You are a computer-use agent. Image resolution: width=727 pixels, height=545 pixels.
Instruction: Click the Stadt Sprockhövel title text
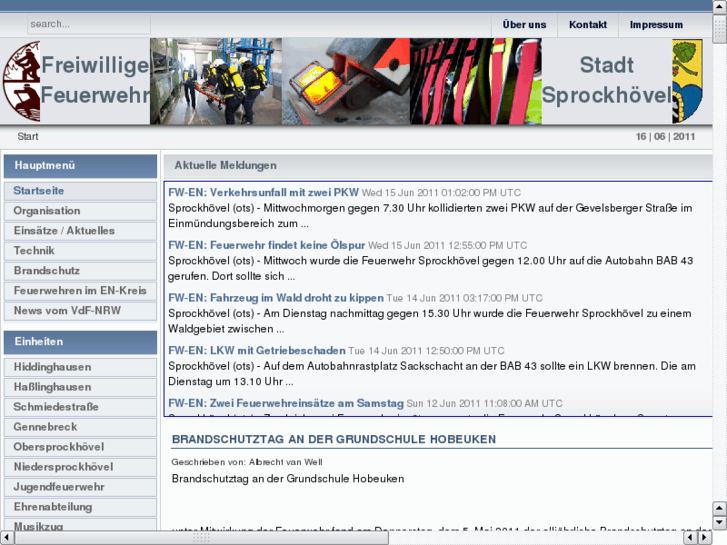click(606, 80)
